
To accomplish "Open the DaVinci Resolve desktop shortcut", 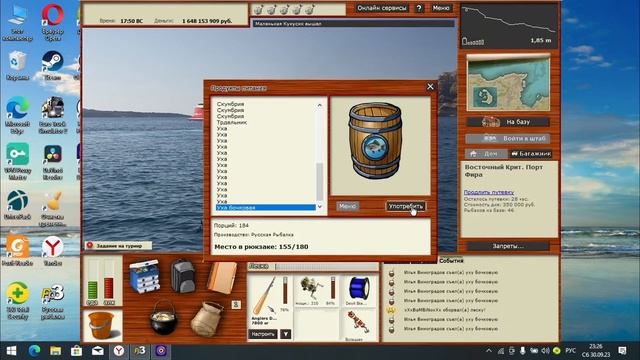I will click(53, 162).
